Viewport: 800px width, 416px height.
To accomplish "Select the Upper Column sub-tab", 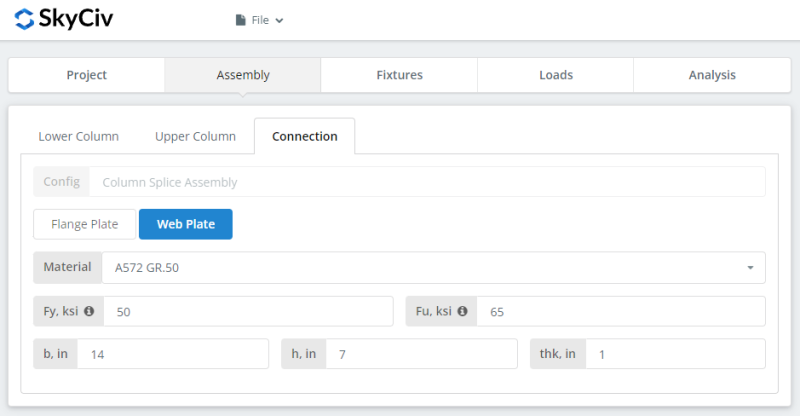I will click(x=195, y=136).
